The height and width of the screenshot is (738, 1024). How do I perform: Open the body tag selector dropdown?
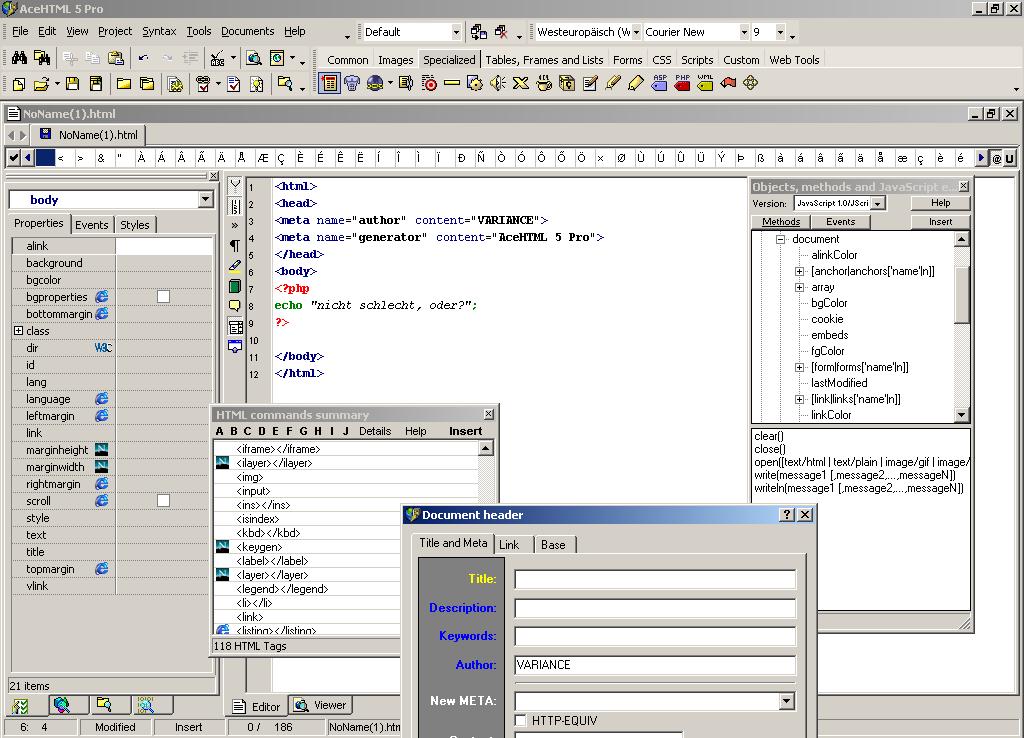click(x=205, y=200)
